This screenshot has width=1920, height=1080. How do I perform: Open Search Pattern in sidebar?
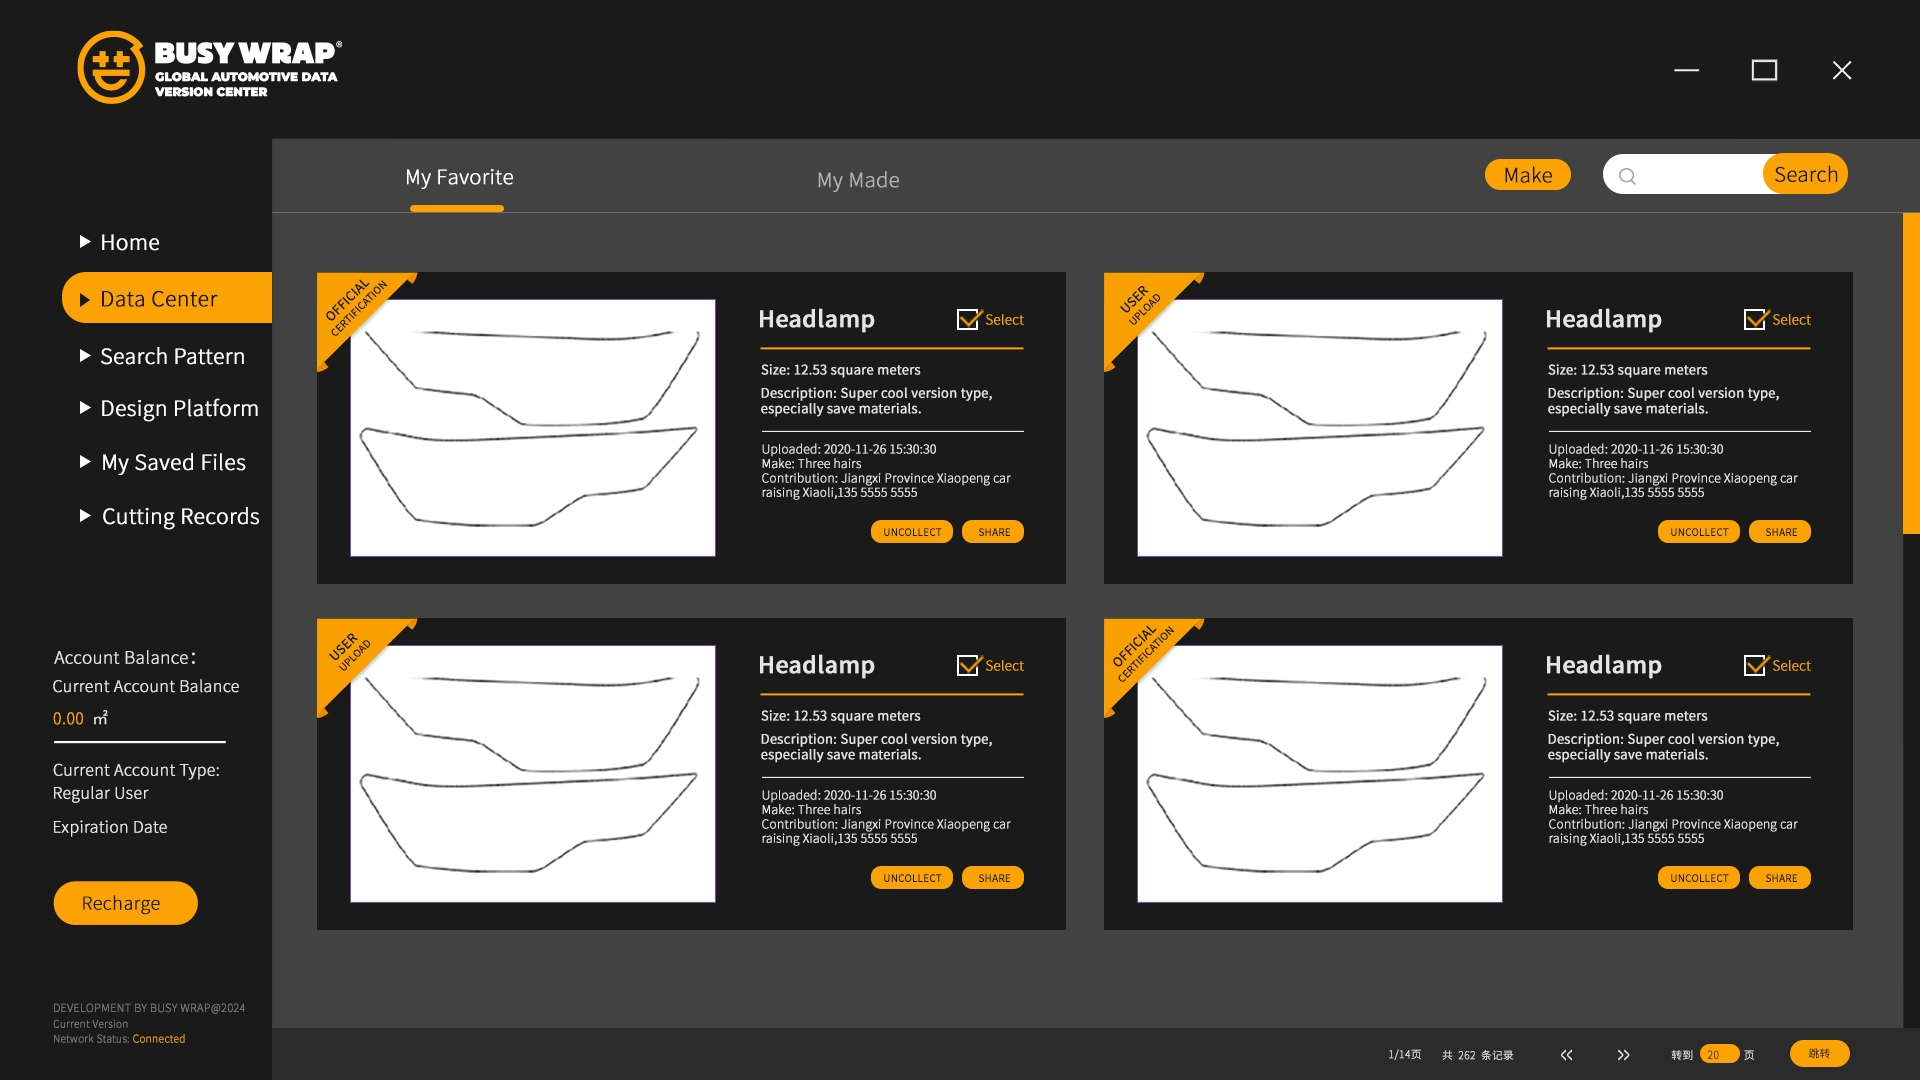pos(172,356)
